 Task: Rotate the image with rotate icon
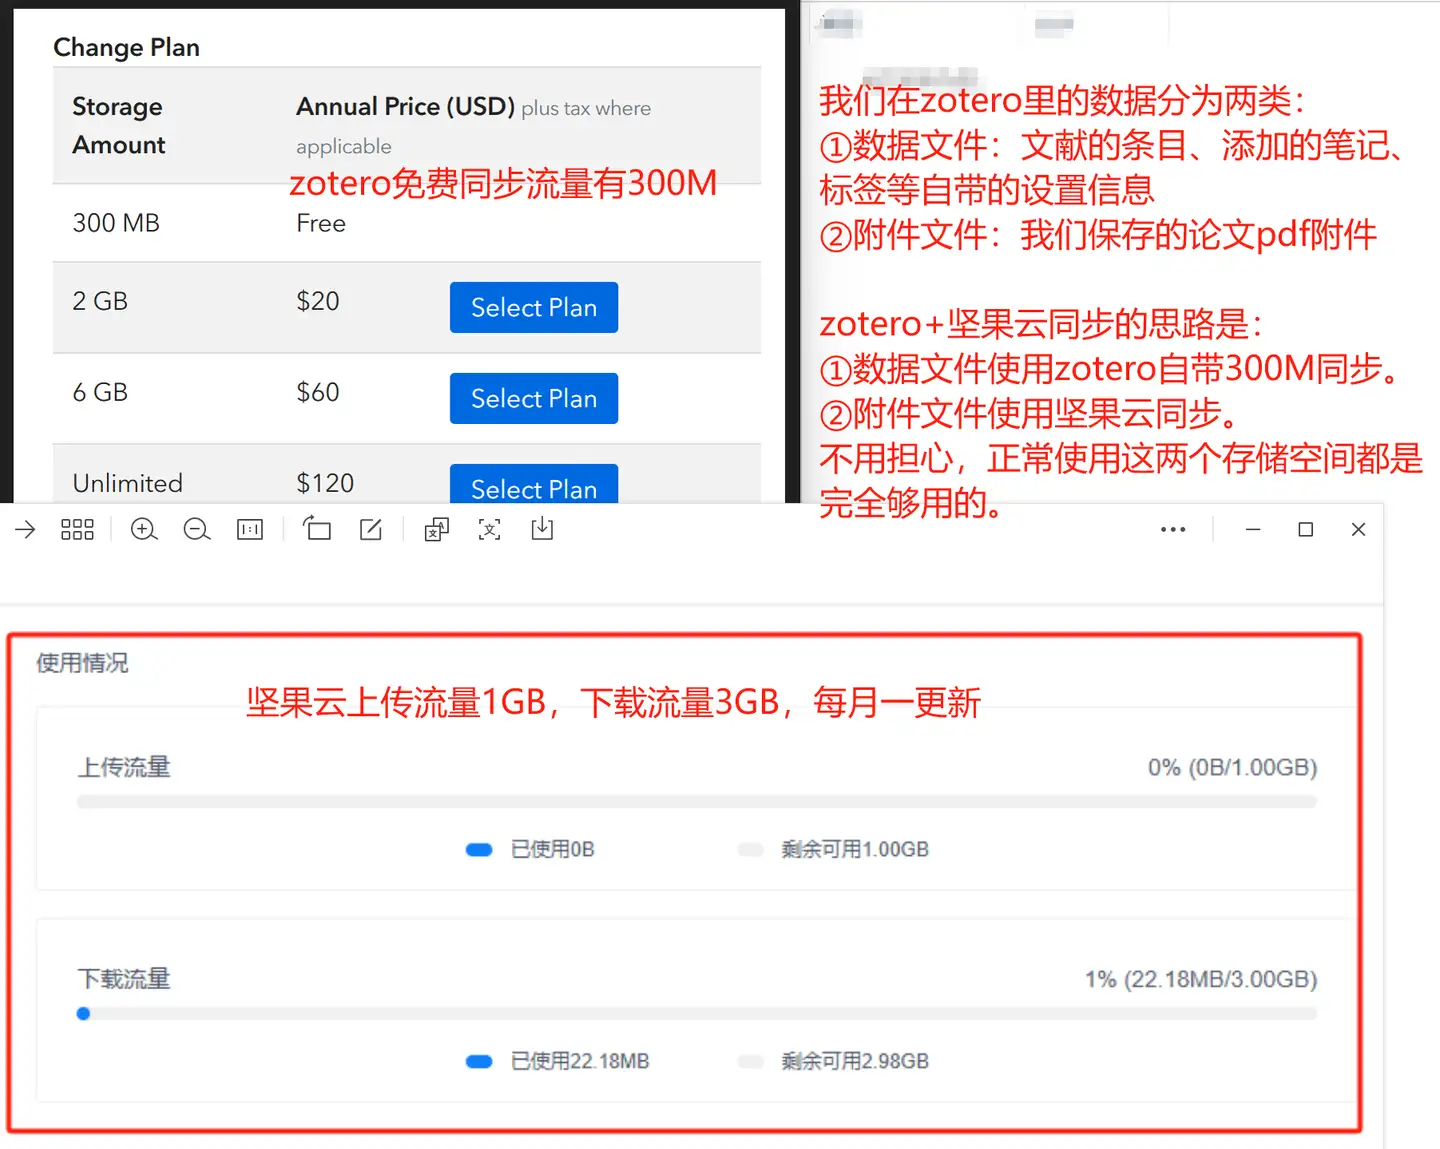(x=317, y=529)
